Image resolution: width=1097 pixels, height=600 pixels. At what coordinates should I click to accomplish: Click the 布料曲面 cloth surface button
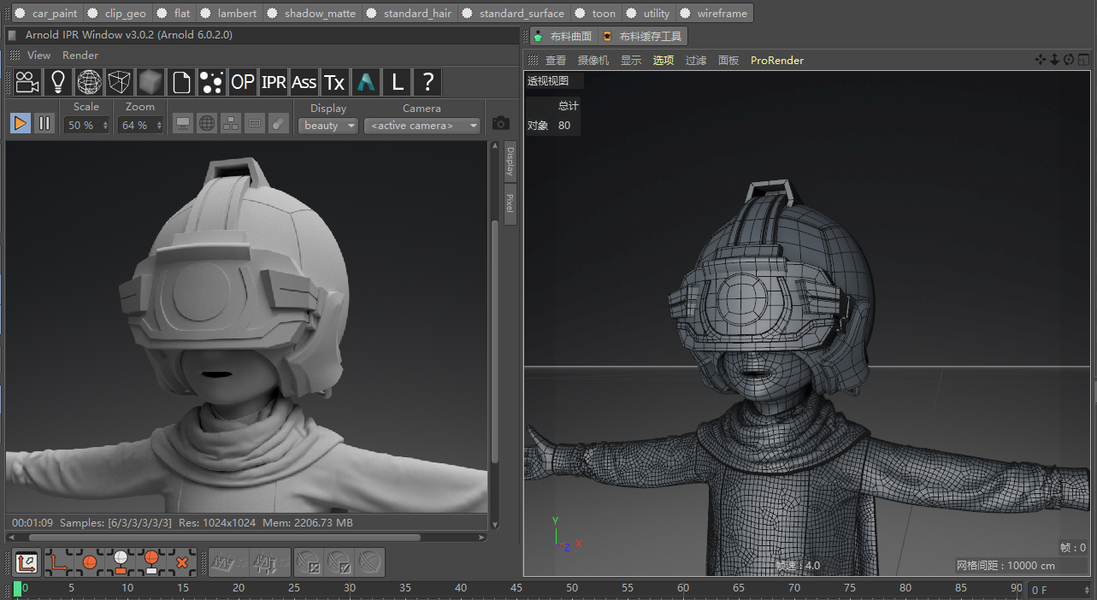(563, 36)
